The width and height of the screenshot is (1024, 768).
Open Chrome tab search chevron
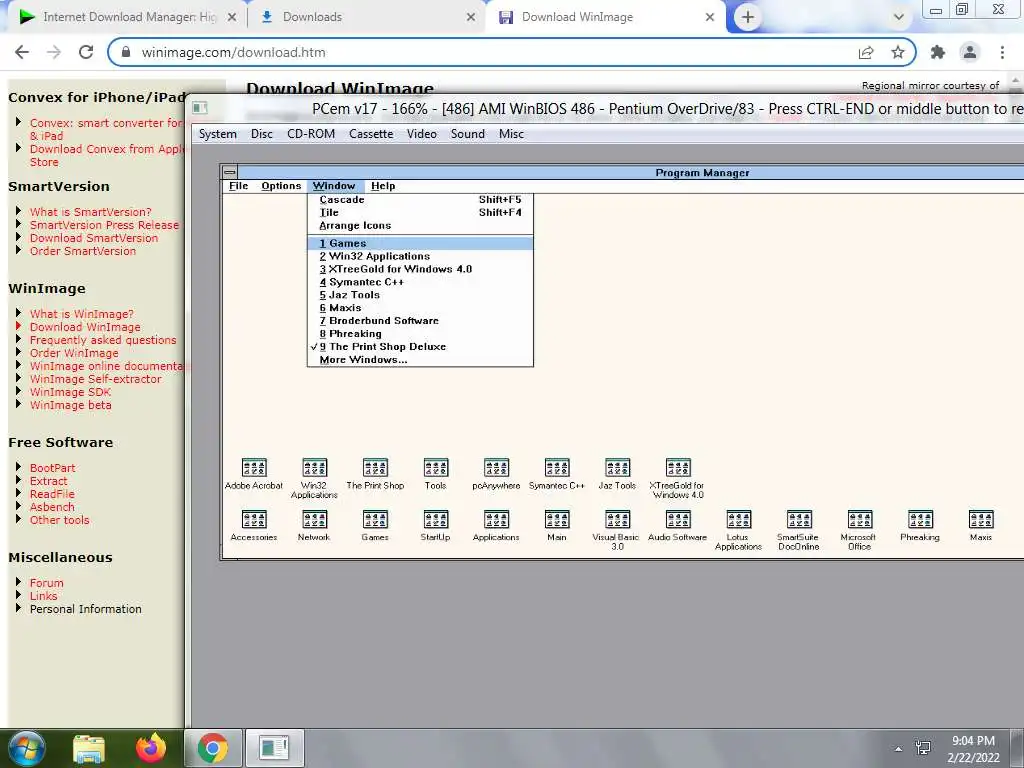pos(899,17)
